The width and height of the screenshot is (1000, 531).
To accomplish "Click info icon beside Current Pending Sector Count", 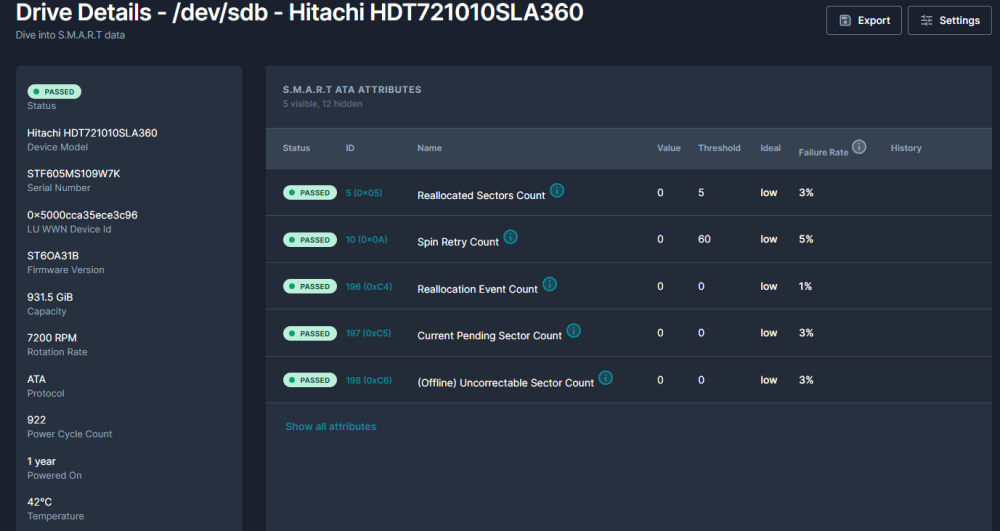I will [x=573, y=330].
